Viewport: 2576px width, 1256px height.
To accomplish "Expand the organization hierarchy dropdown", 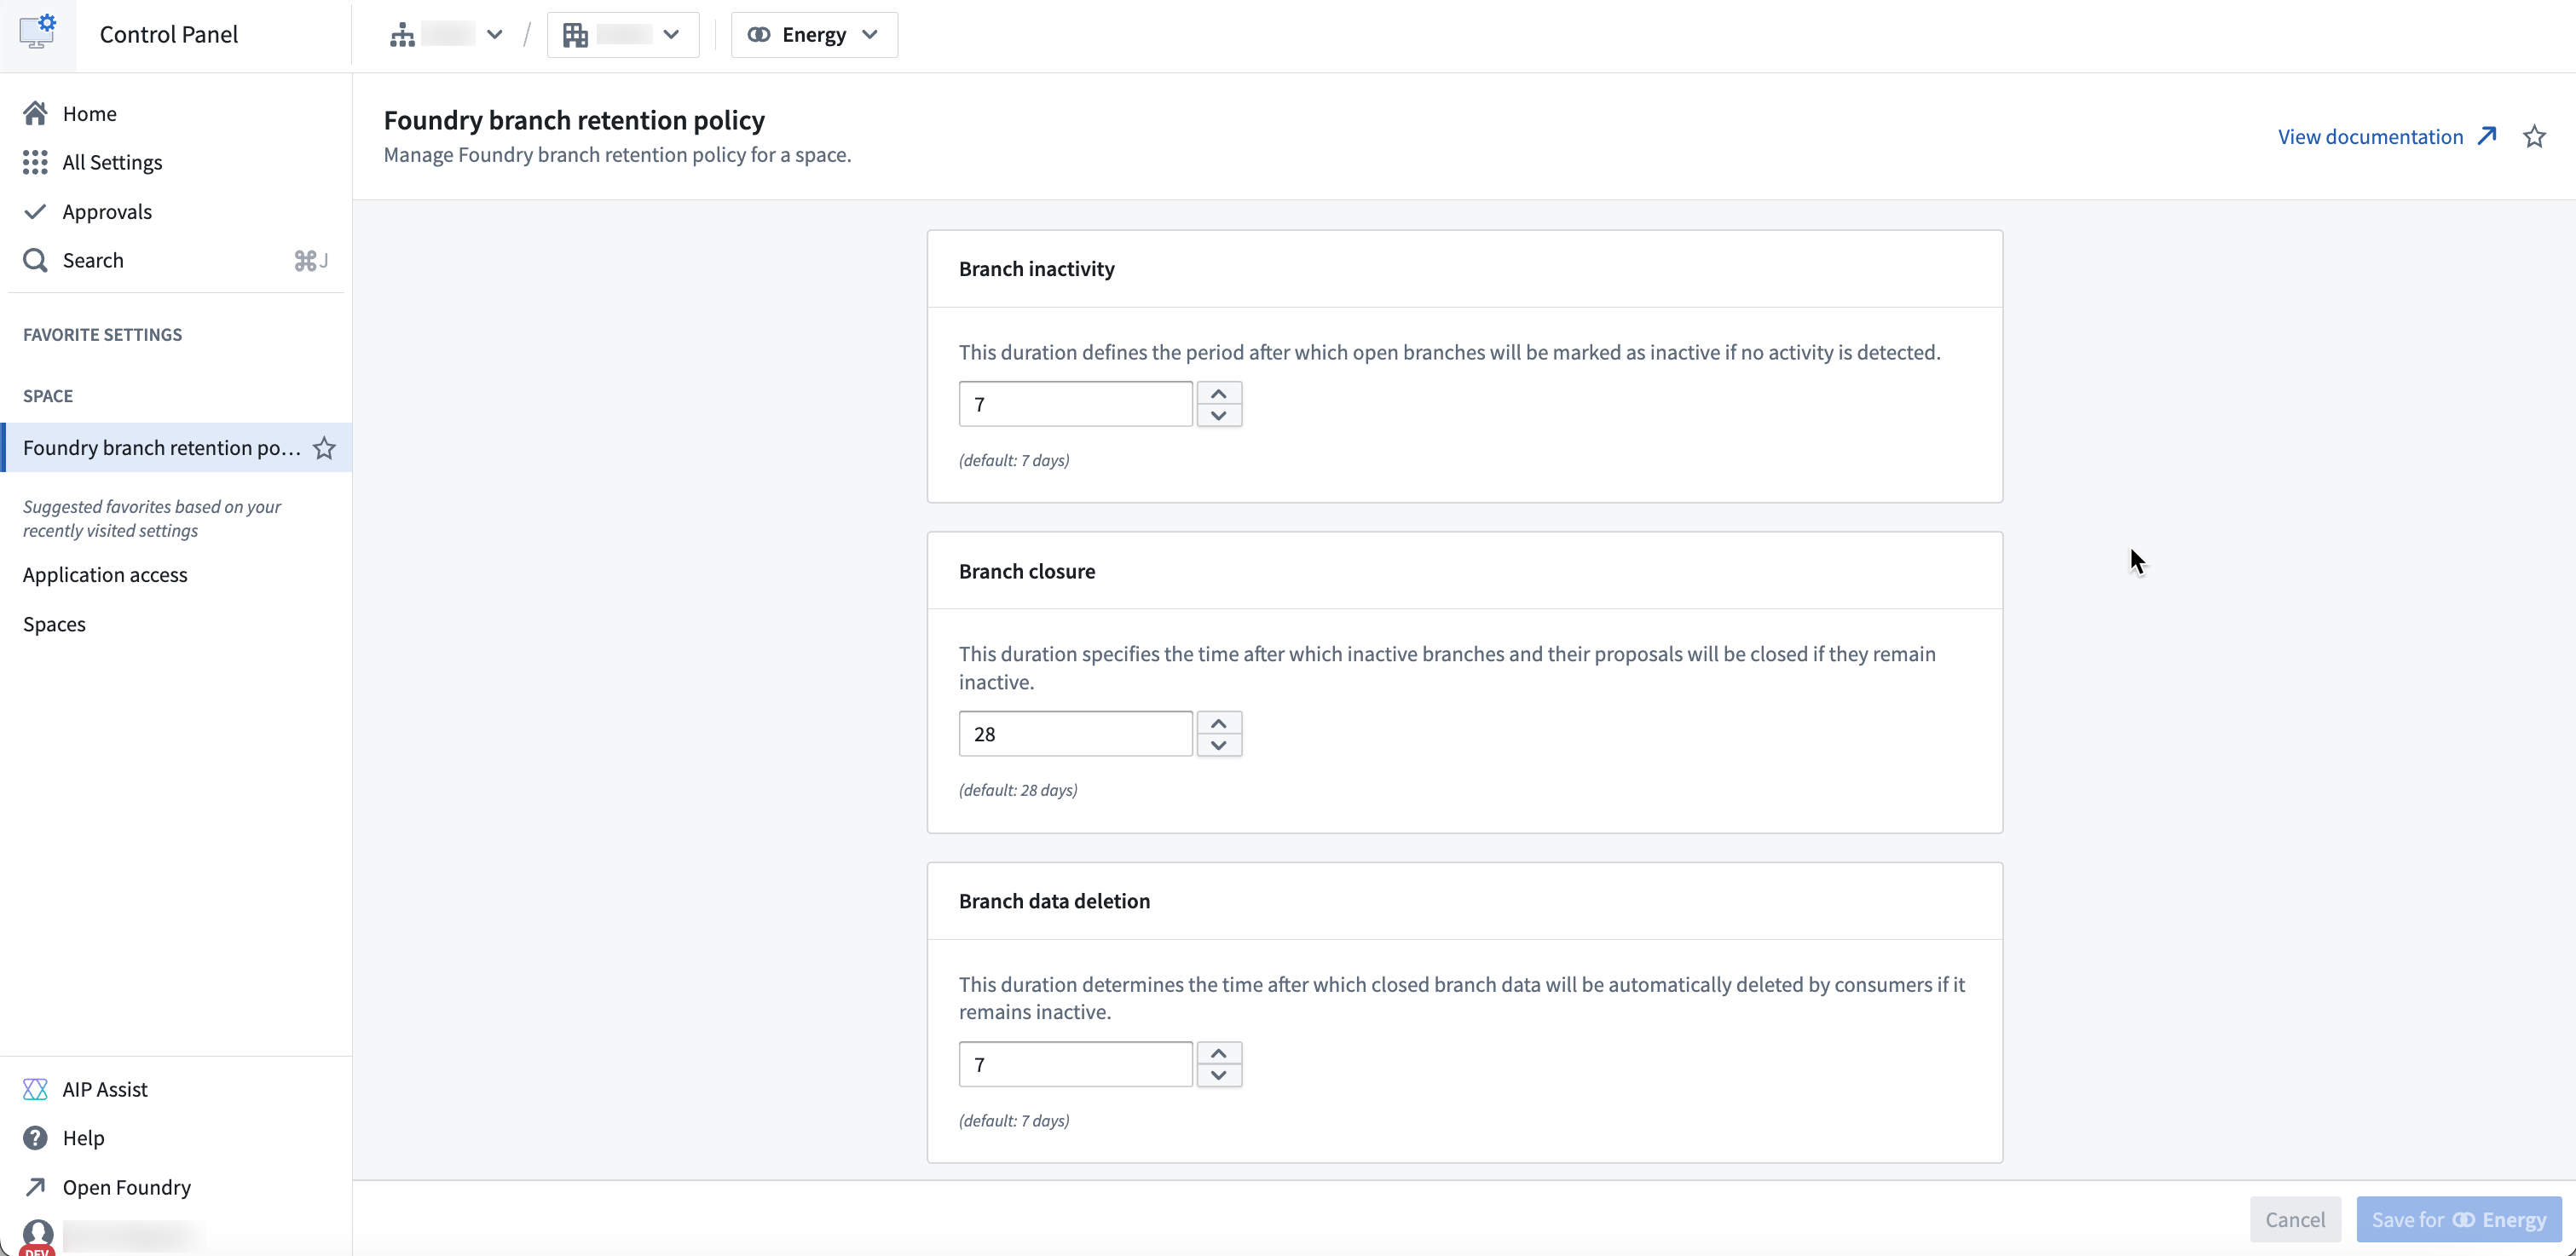I will (446, 35).
